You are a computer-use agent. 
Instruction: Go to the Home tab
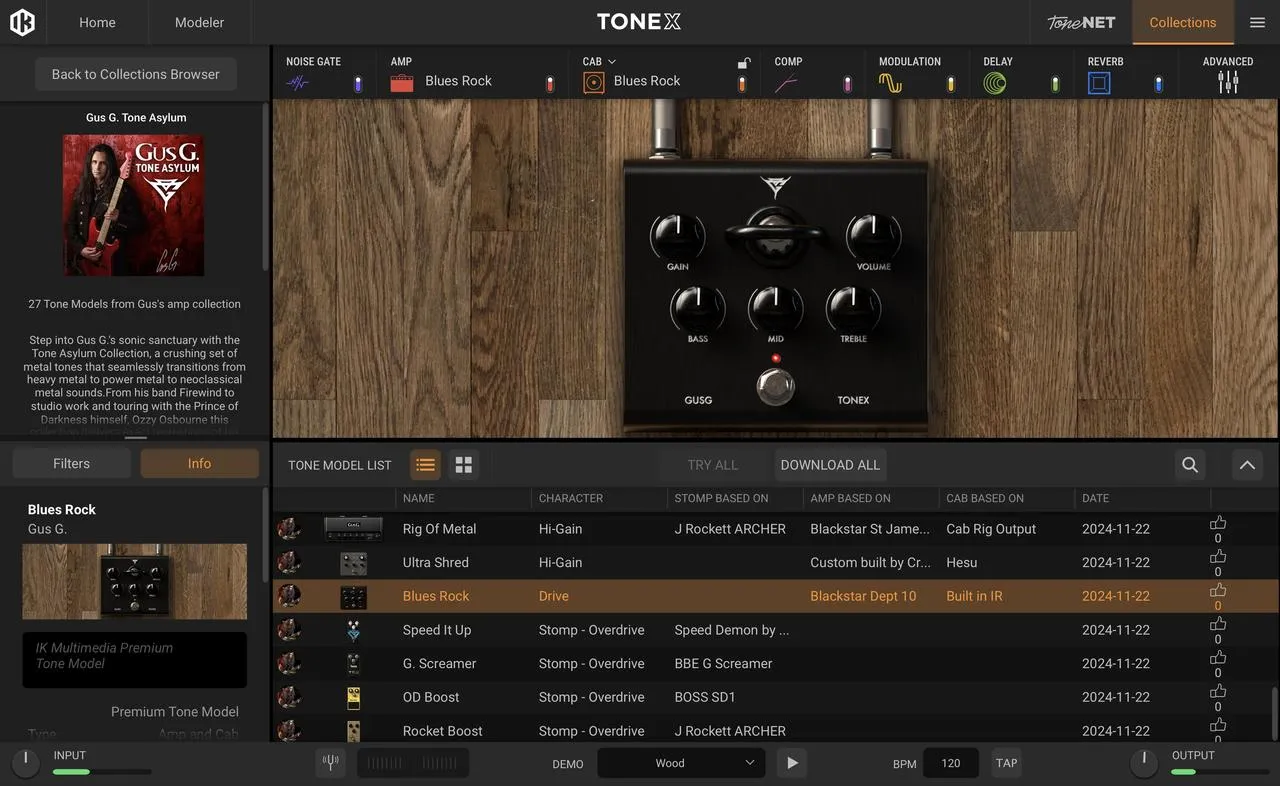(97, 22)
